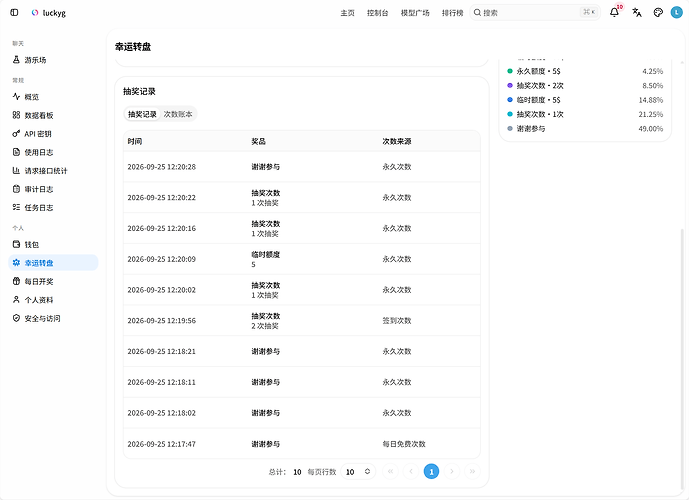Click the 2 次抽奖 prize detail

265,326
